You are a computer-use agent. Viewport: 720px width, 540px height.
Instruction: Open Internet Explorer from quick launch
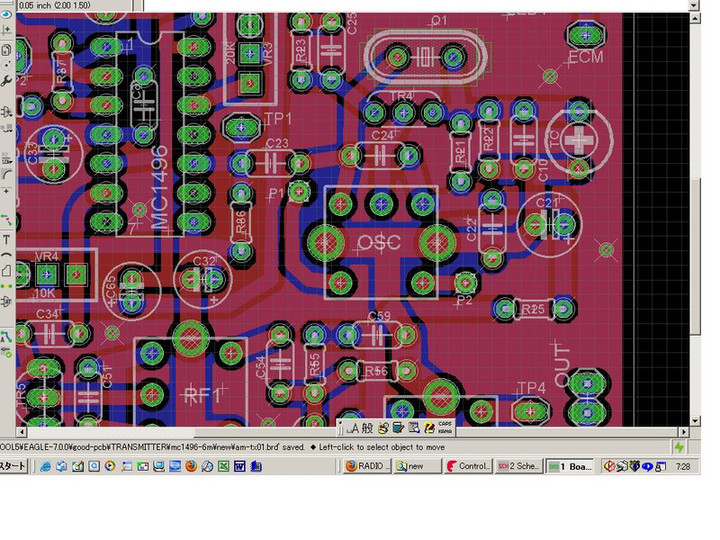(x=46, y=467)
